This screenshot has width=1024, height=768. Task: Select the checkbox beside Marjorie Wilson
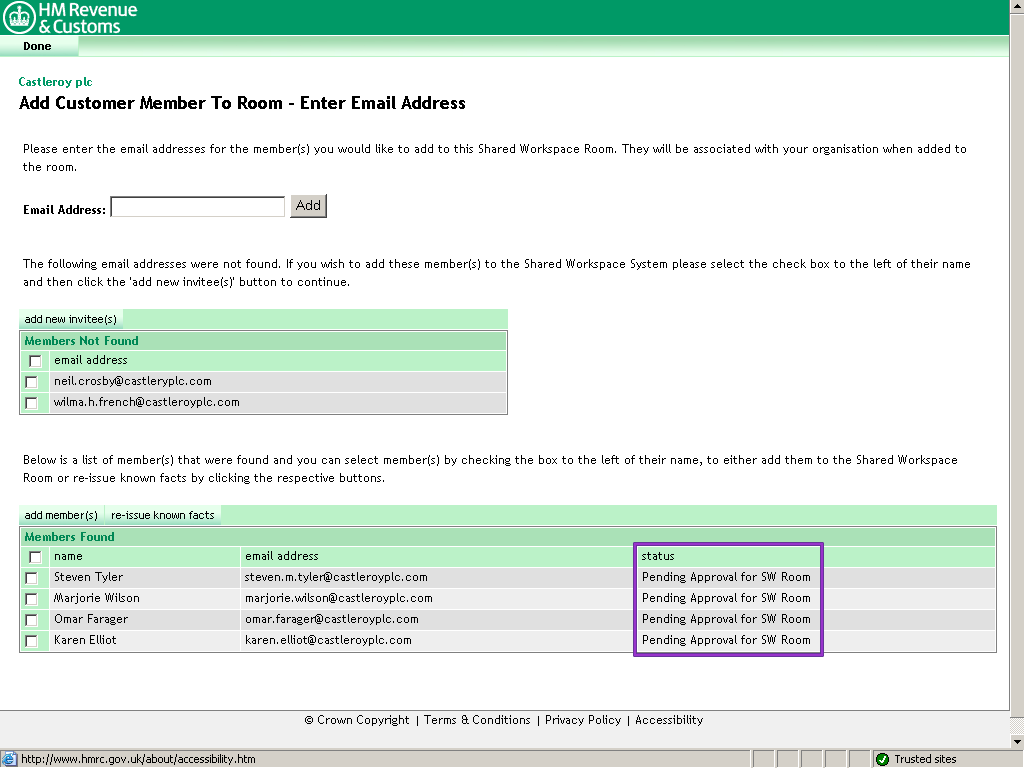tap(32, 599)
